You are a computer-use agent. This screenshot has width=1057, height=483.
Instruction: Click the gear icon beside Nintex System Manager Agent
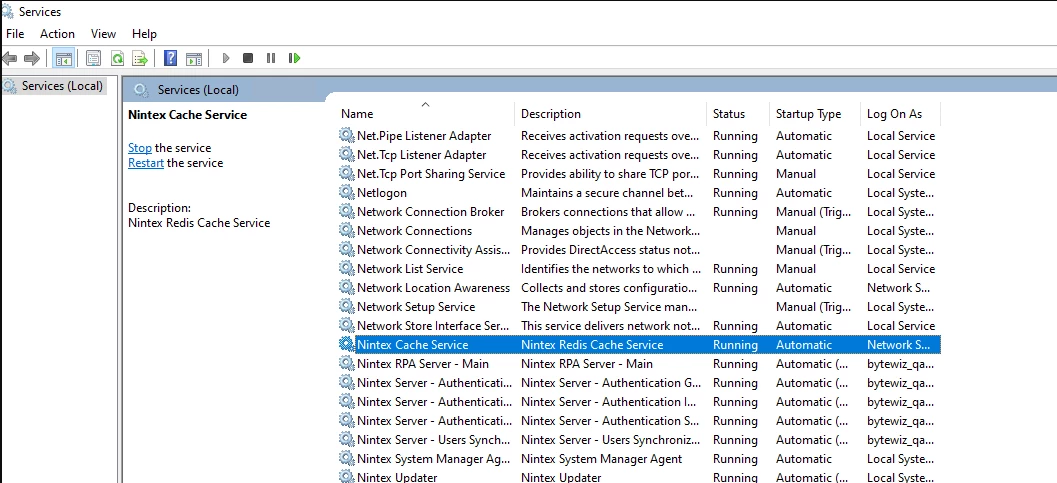346,459
